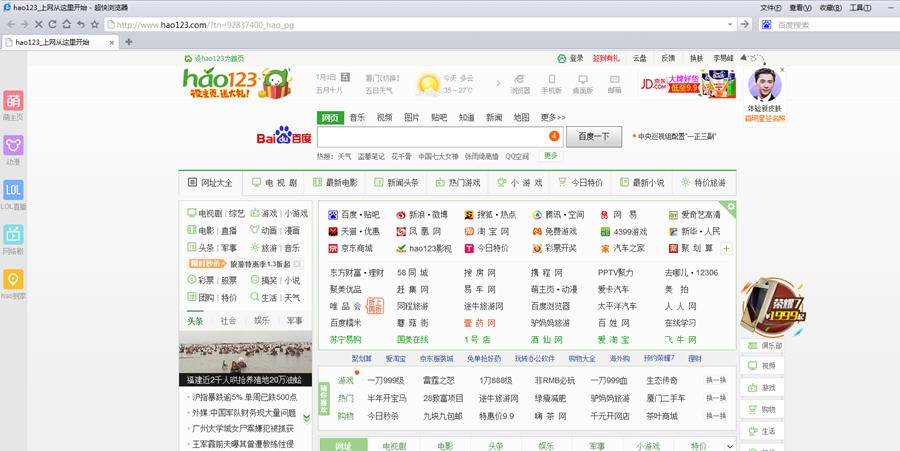900x451 pixels.
Task: Open the address bar history dropdown
Action: point(730,25)
